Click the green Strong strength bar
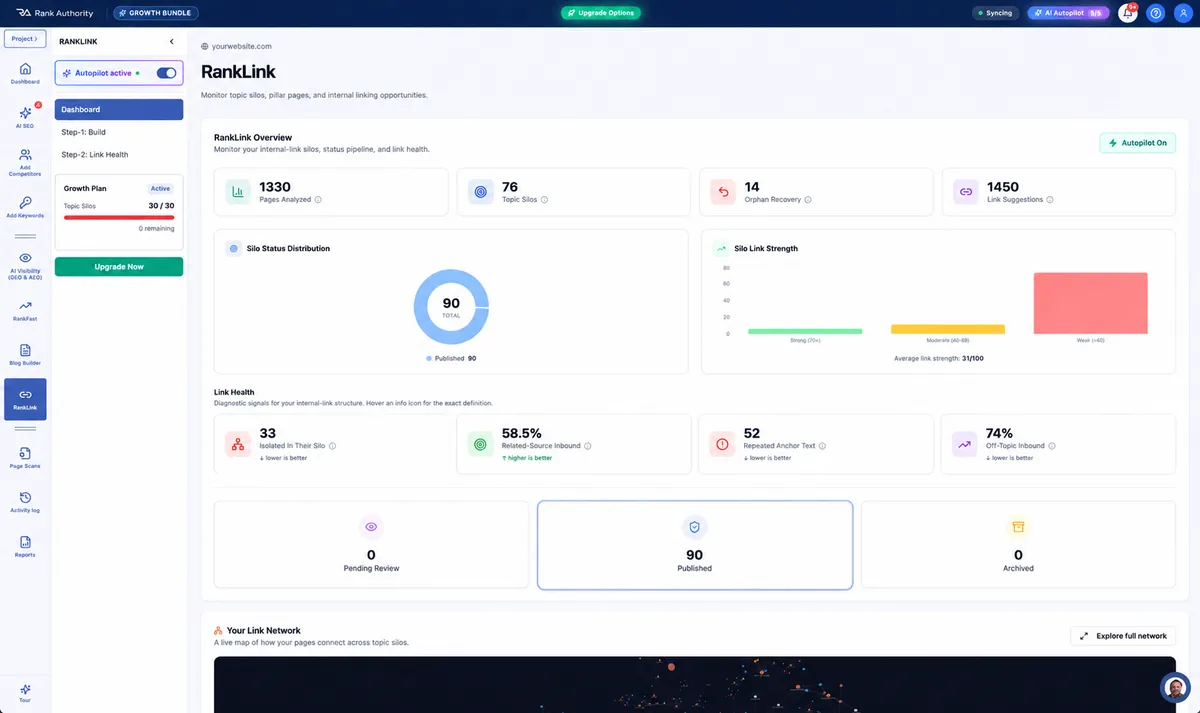The image size is (1200, 713). [x=805, y=331]
